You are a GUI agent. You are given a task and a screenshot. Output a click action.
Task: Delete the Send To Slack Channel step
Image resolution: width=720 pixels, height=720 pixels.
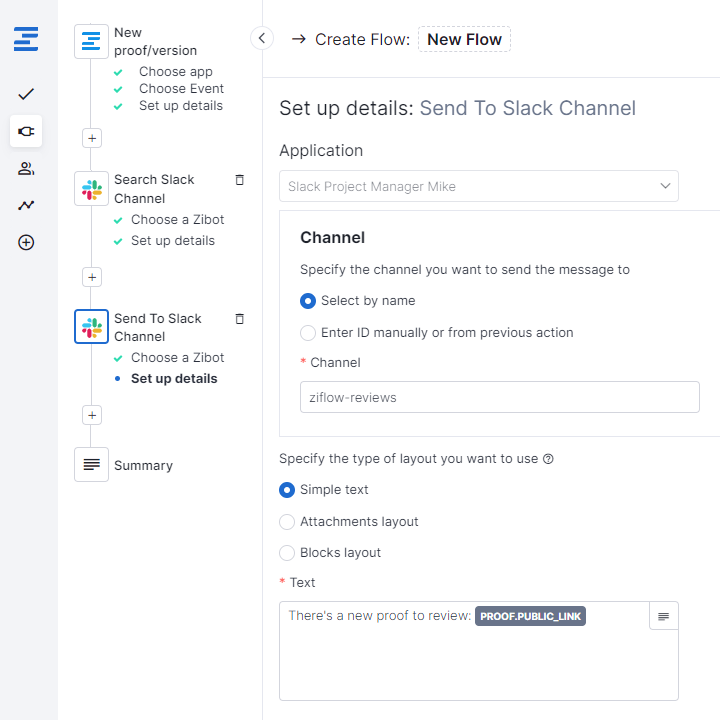tap(239, 319)
